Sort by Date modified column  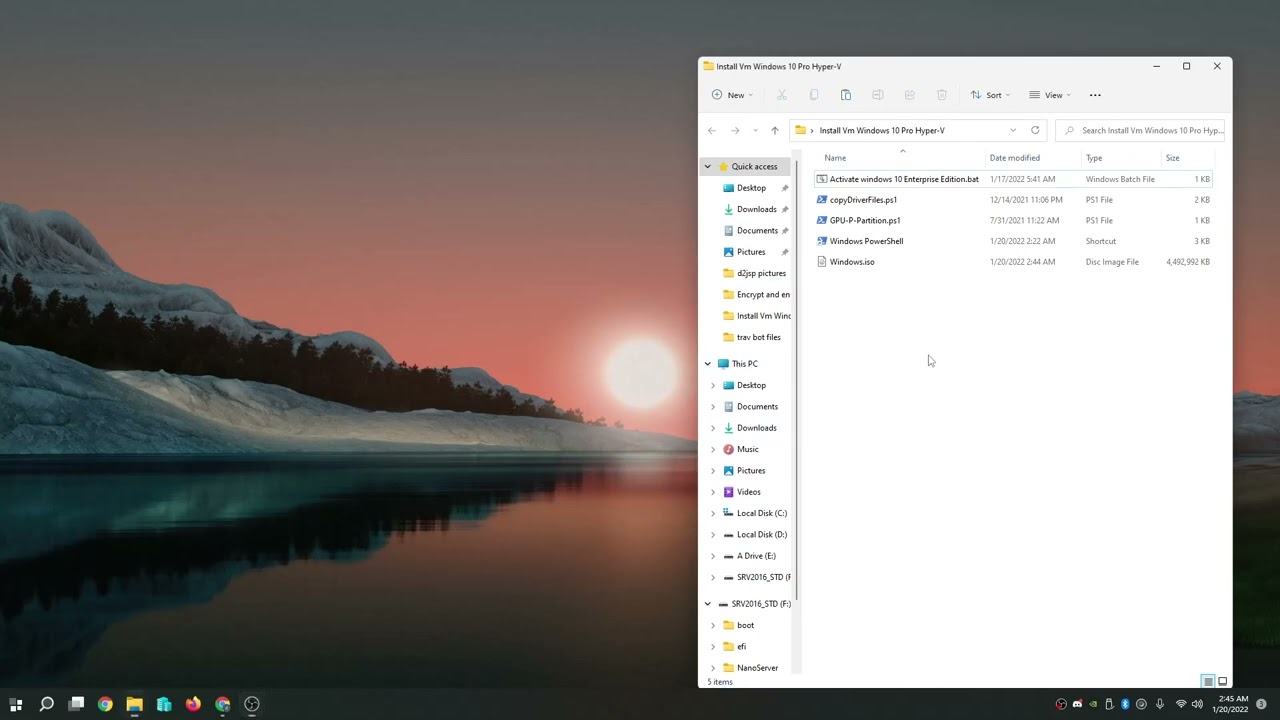coord(1014,158)
